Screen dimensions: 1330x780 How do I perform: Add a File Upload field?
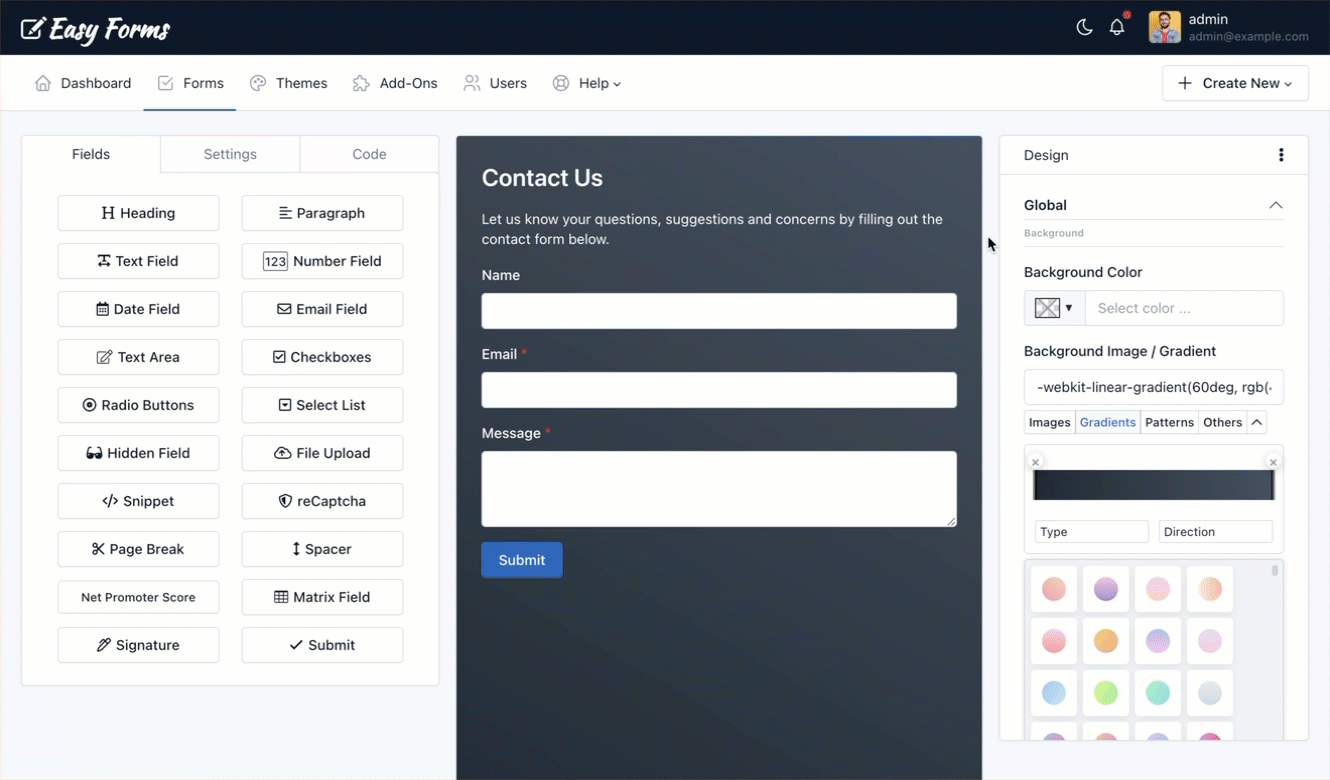321,453
